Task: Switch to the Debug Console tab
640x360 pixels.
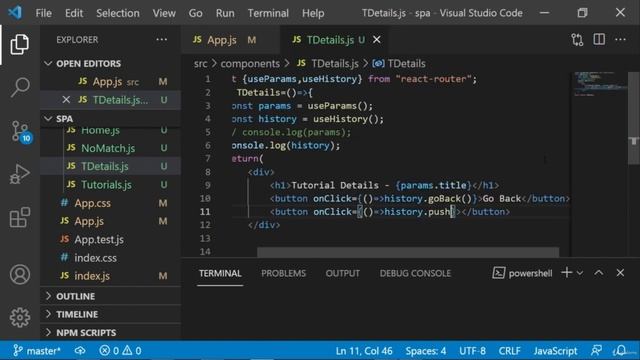Action: pyautogui.click(x=415, y=273)
